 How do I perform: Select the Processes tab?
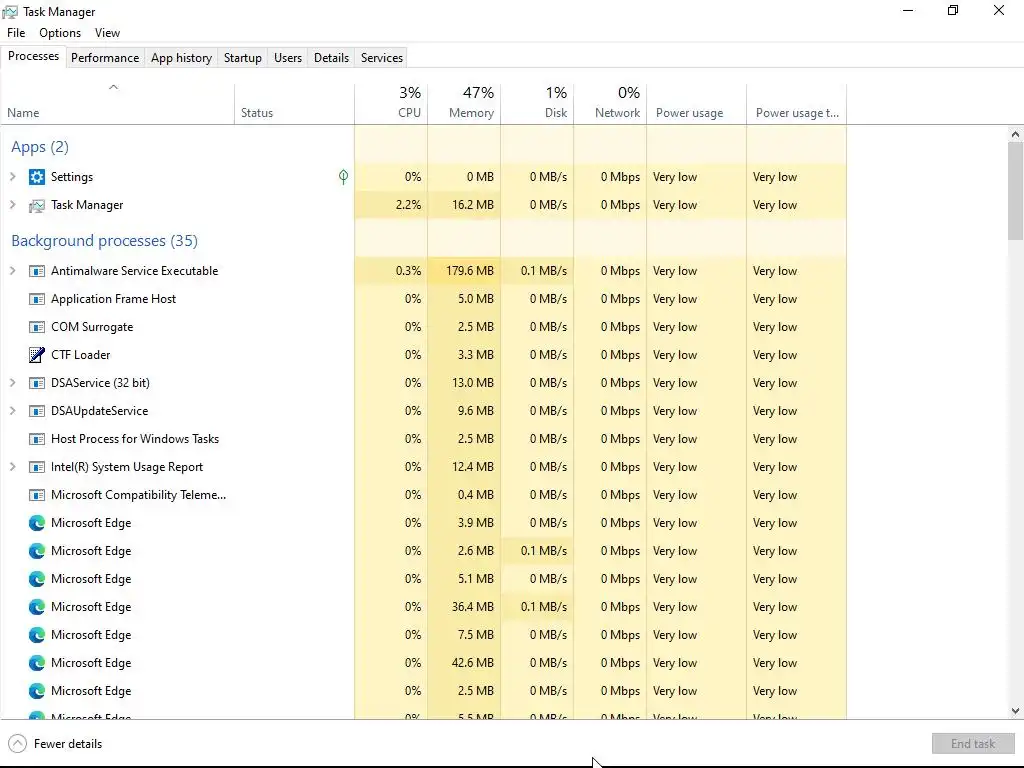[33, 56]
